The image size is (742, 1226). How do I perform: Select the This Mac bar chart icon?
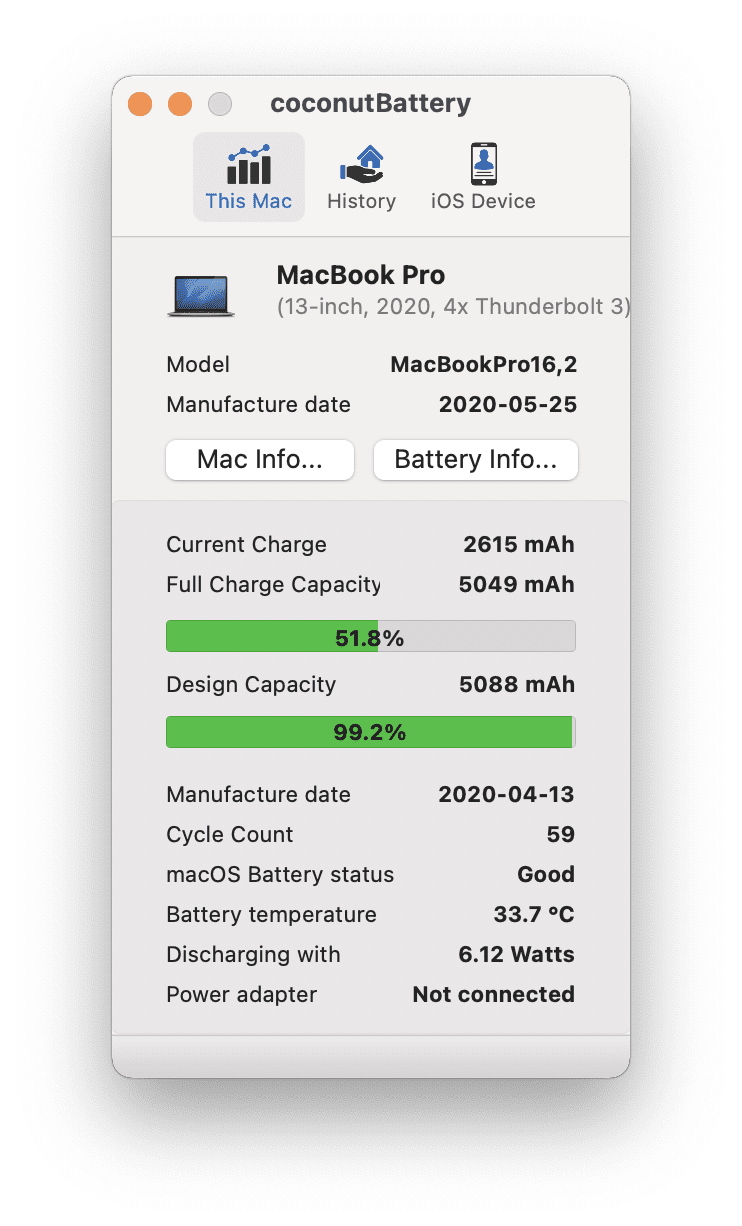point(248,164)
